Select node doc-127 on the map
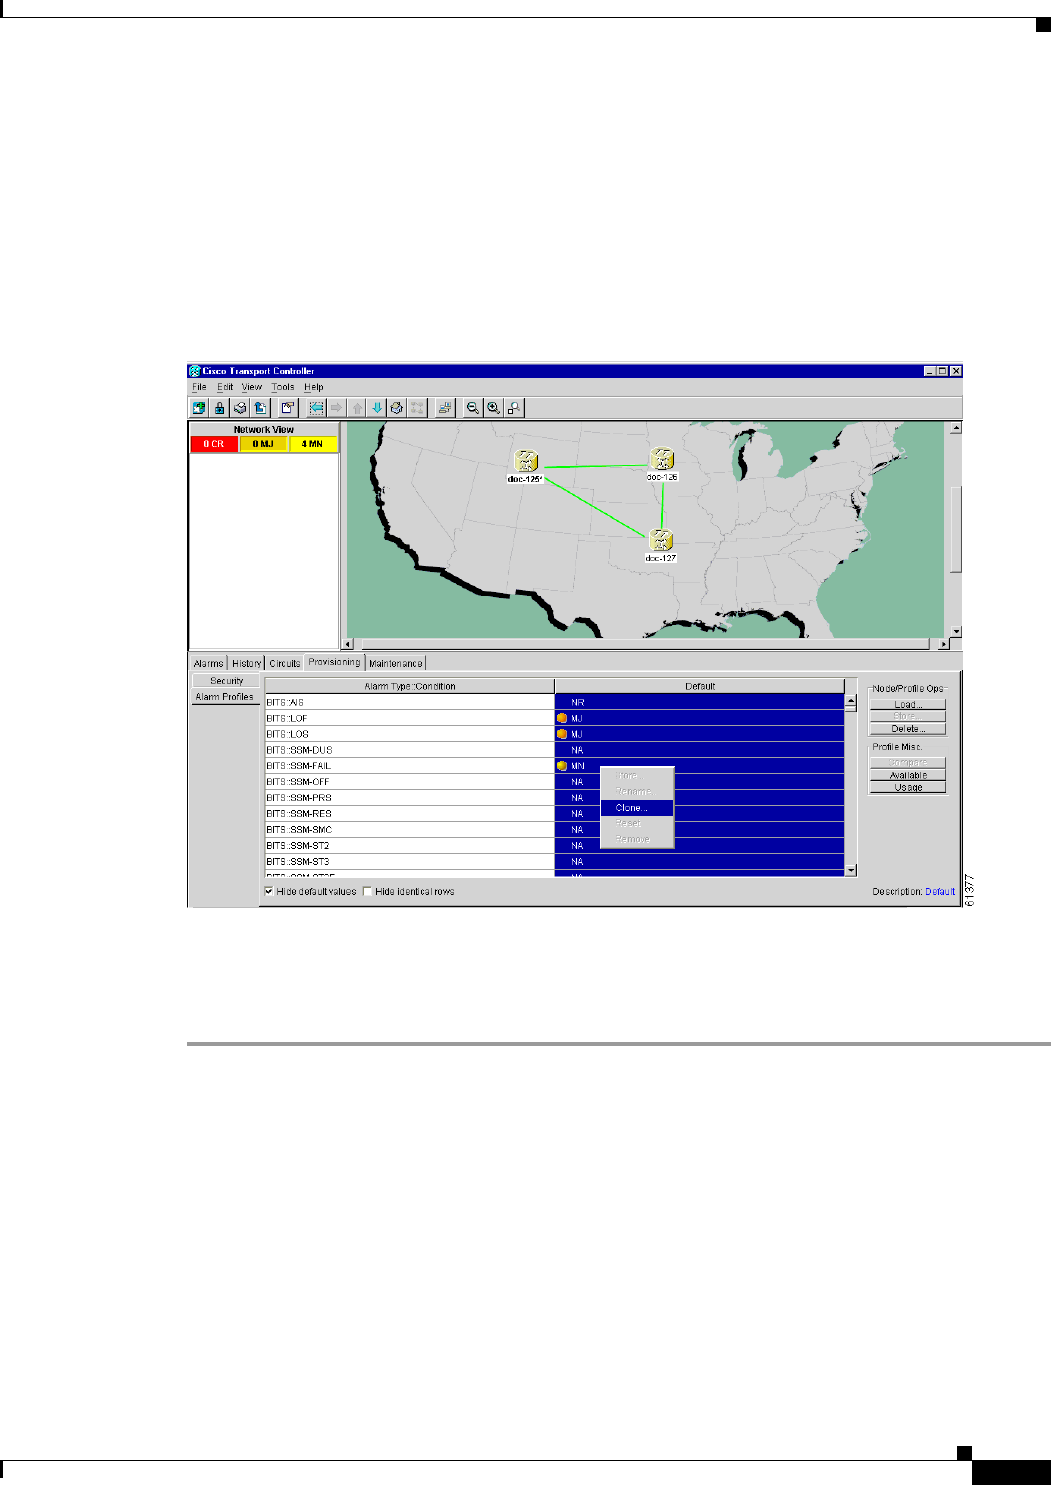The image size is (1051, 1485). click(660, 540)
